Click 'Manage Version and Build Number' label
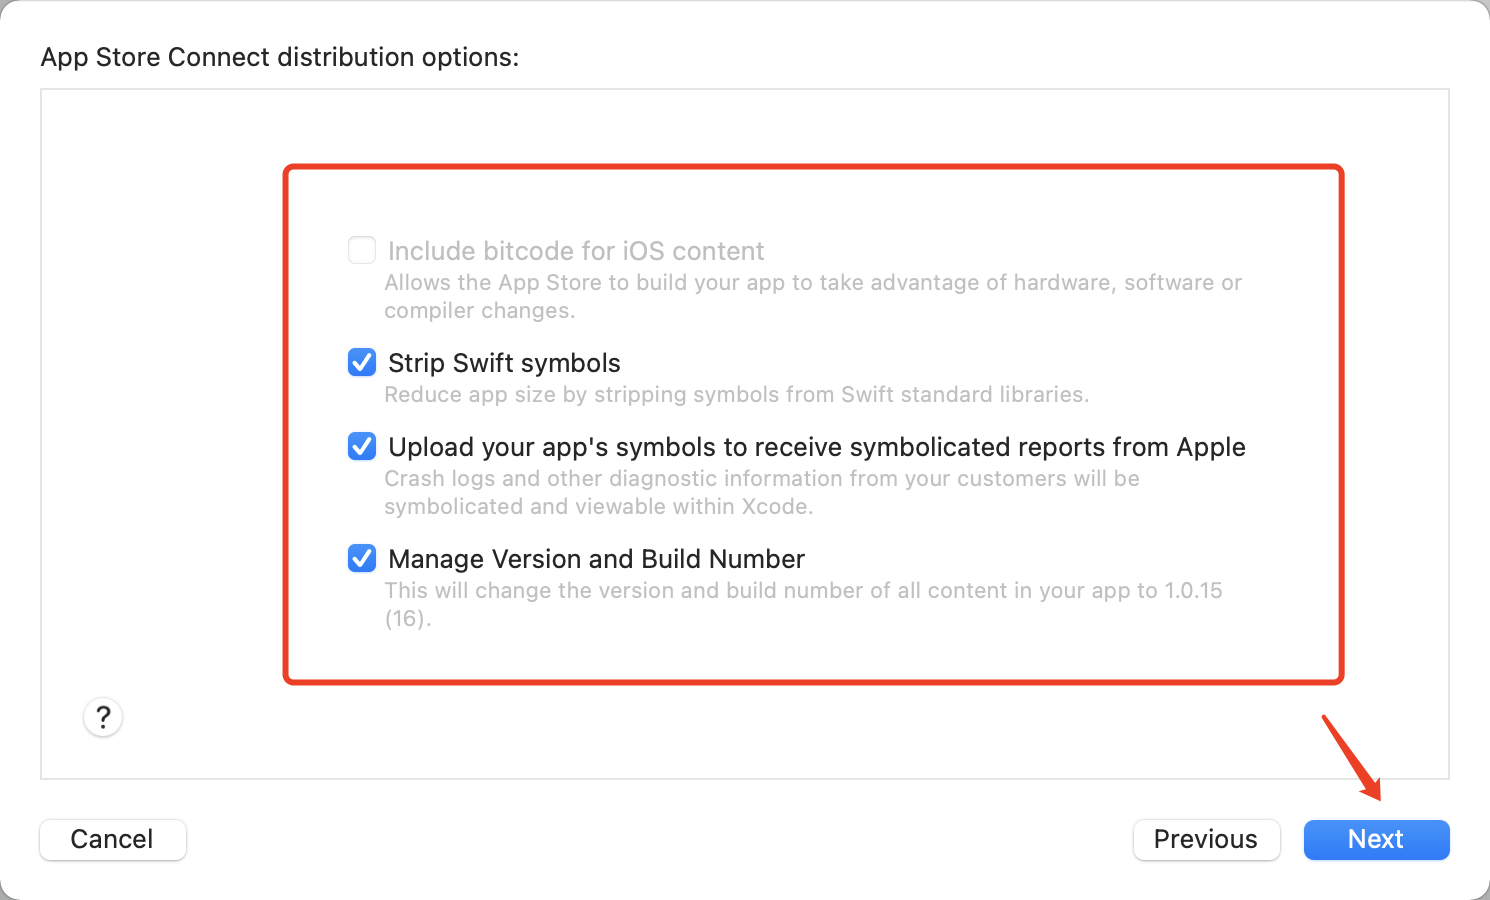 596,559
